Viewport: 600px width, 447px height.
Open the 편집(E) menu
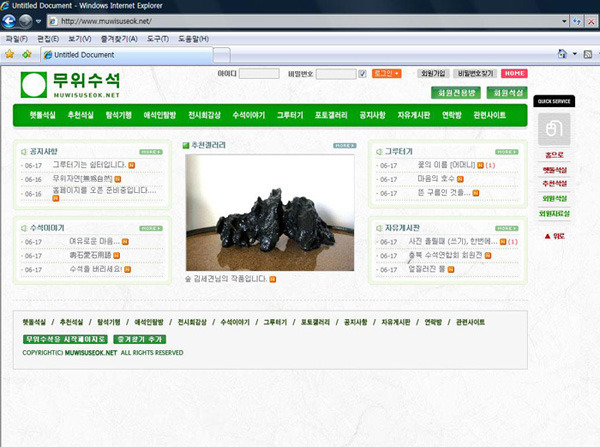tap(48, 39)
